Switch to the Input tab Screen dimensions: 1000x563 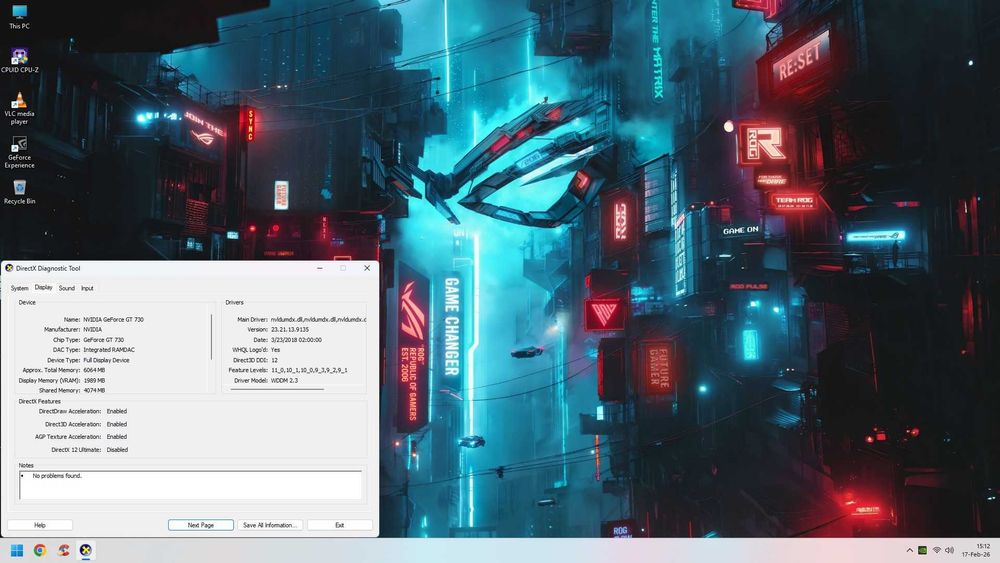point(87,288)
